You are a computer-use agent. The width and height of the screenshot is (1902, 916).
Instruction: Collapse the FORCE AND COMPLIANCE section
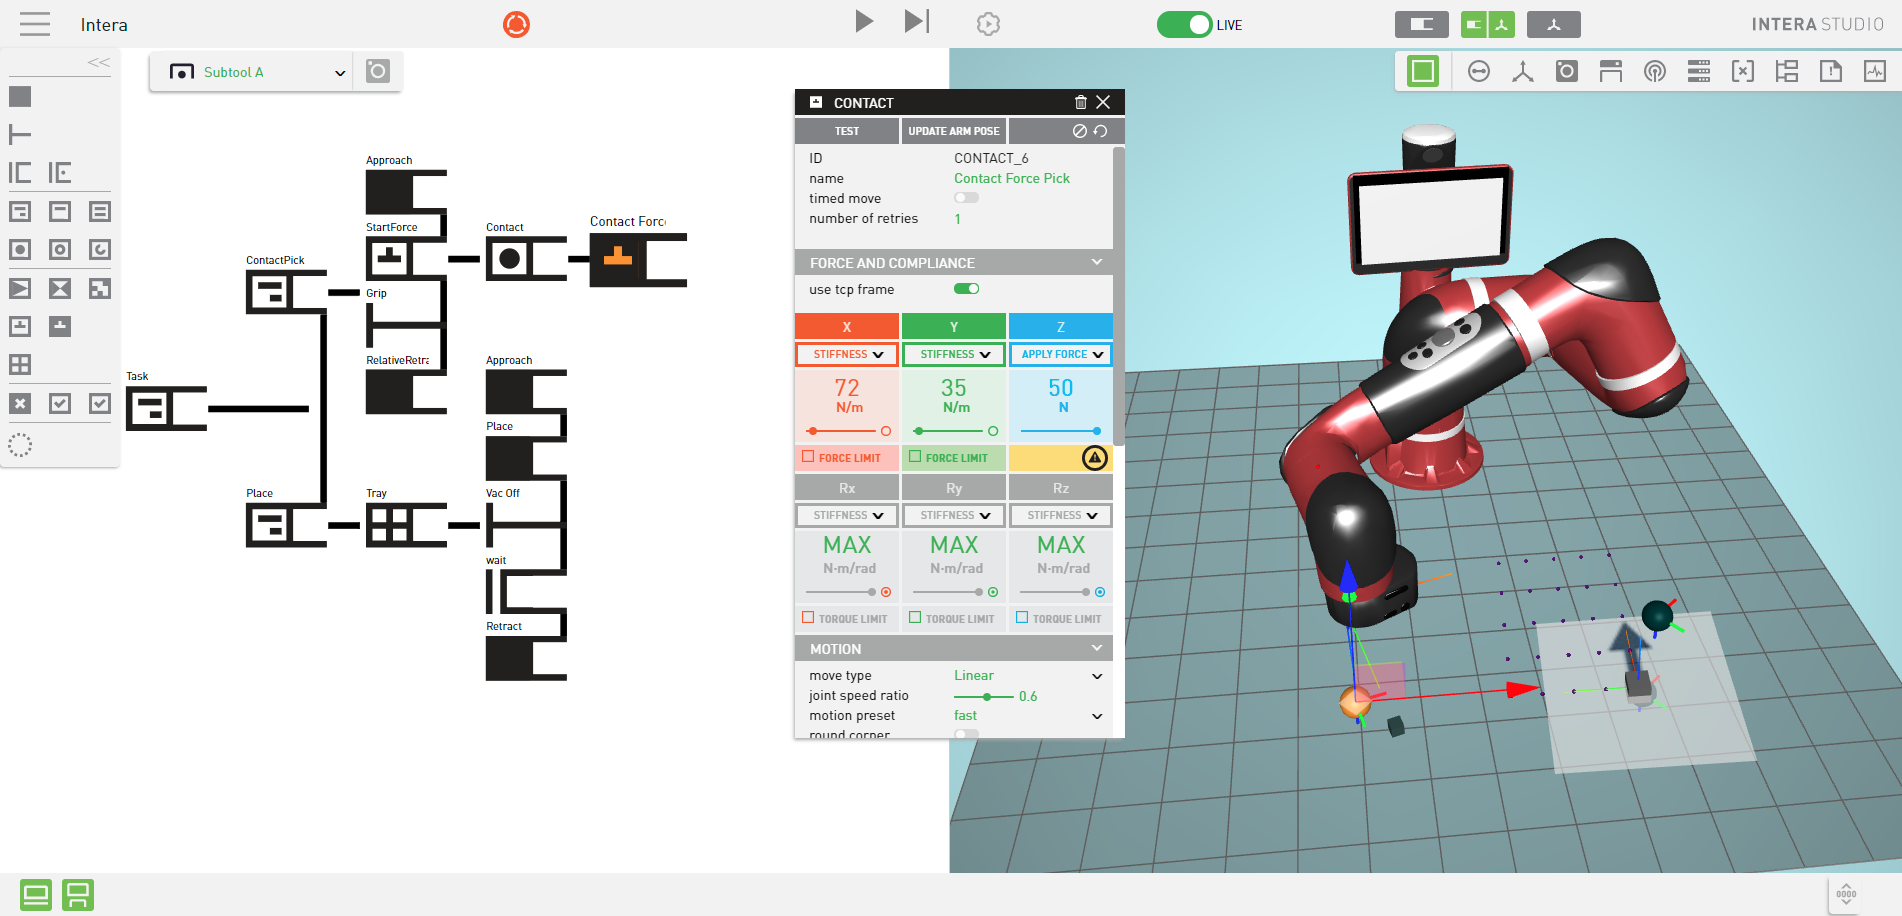1095,262
